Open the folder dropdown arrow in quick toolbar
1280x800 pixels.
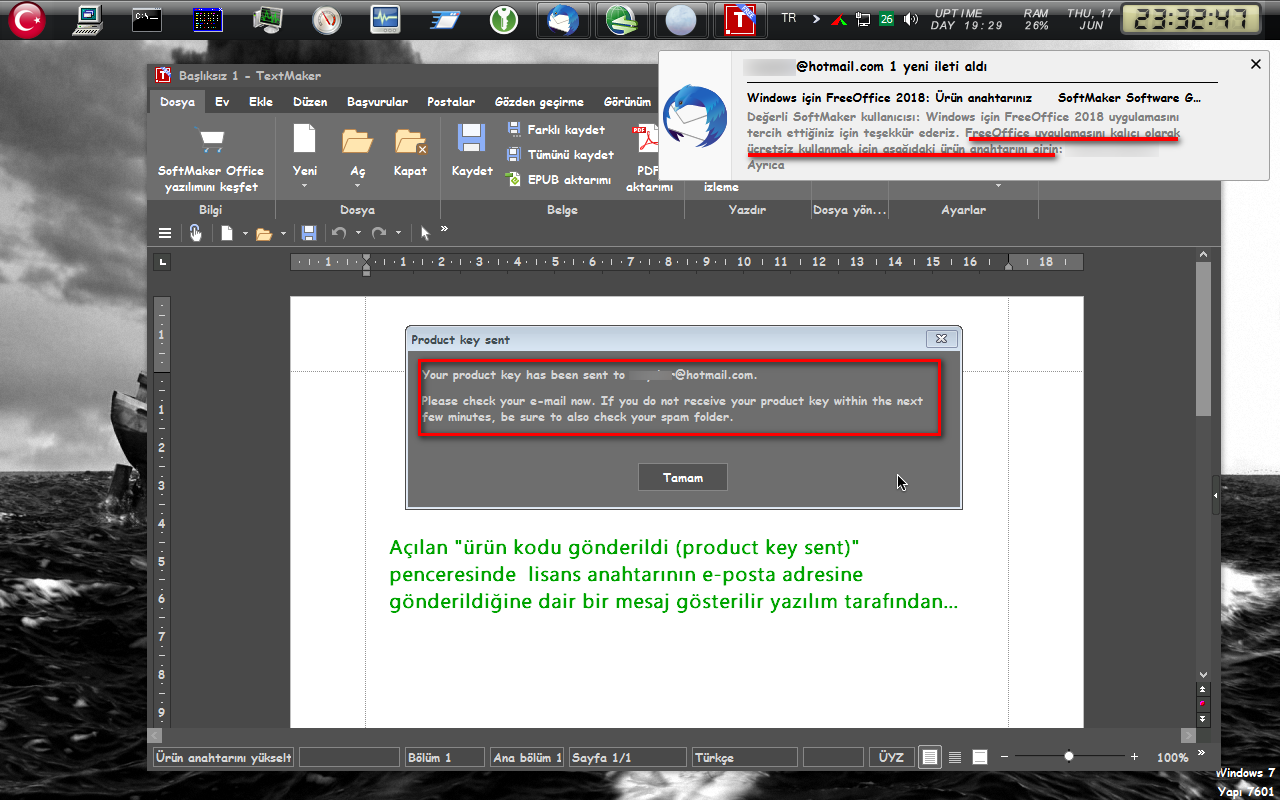(283, 234)
